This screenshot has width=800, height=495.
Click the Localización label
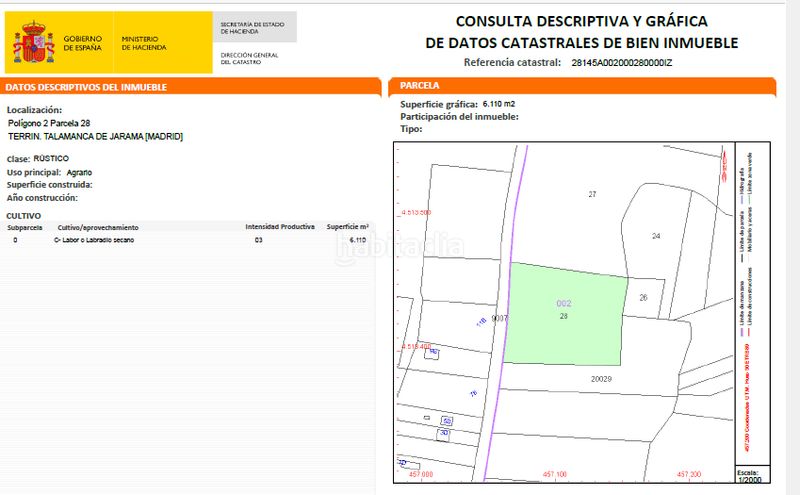coord(34,110)
